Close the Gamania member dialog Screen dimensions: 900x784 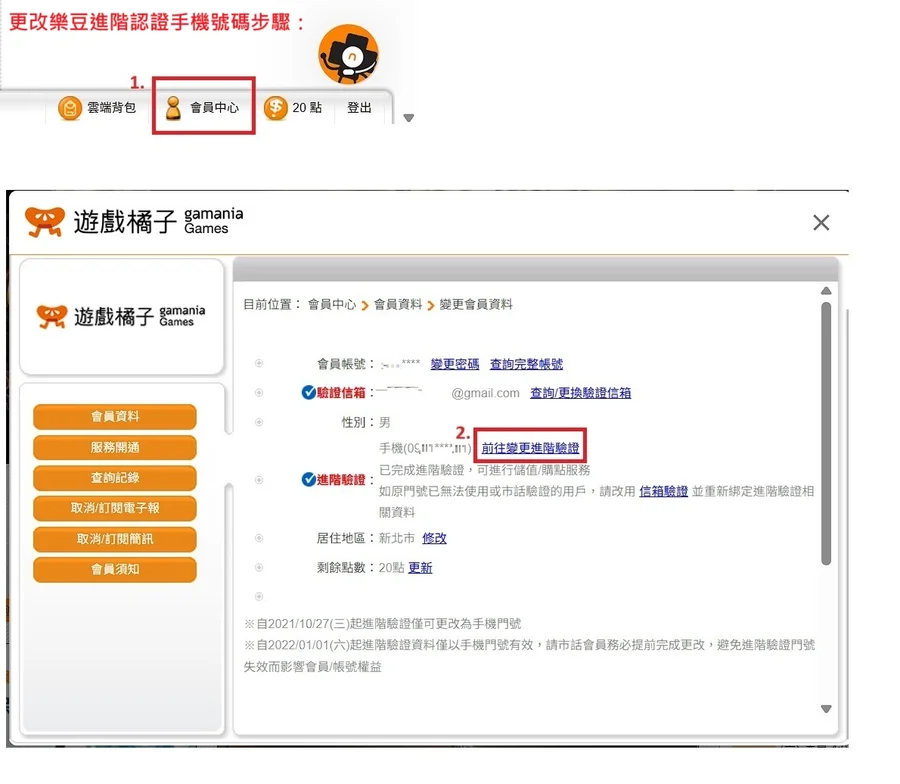coord(821,222)
